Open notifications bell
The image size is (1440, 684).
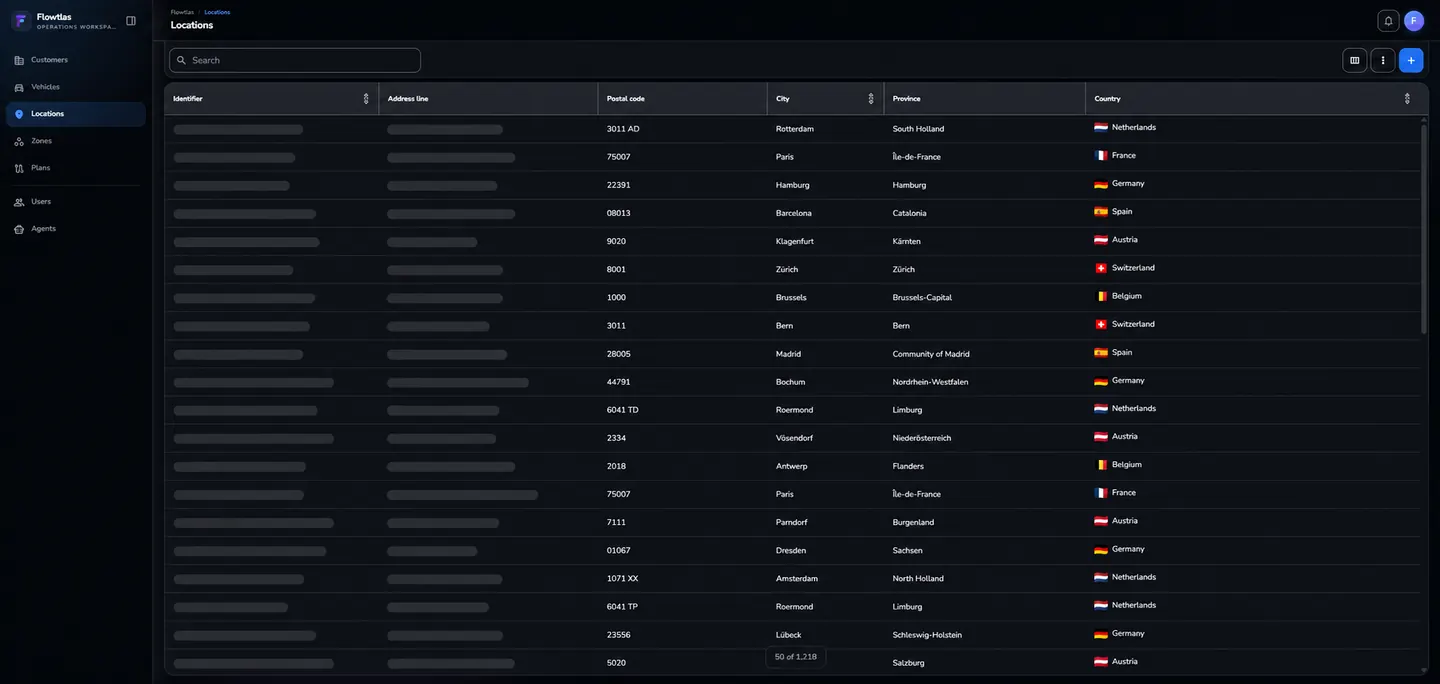[x=1388, y=21]
